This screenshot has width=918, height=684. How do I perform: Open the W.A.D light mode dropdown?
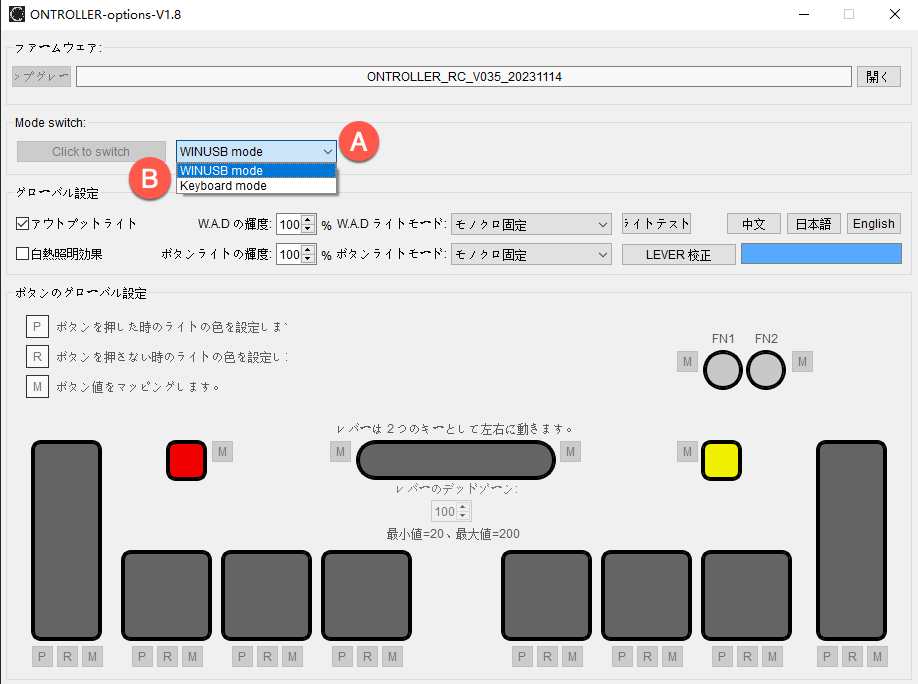coord(531,224)
